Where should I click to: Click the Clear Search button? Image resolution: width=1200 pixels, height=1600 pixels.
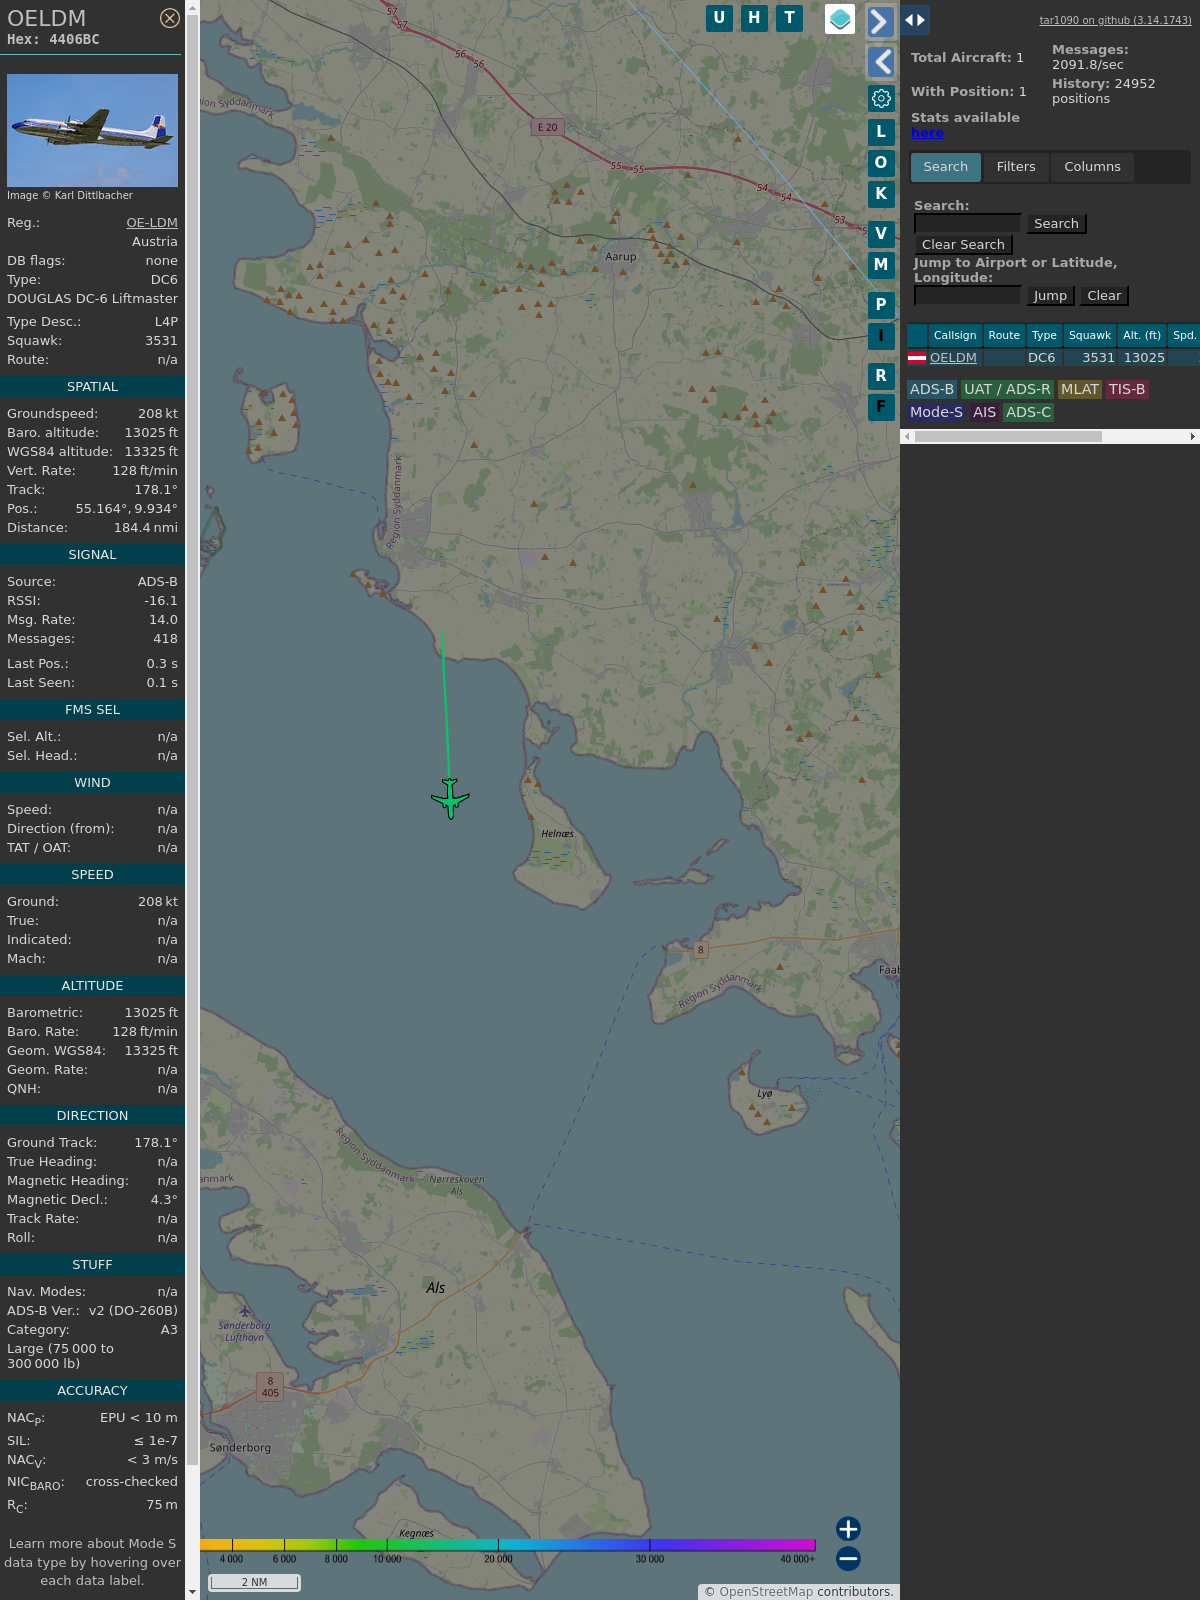click(963, 245)
